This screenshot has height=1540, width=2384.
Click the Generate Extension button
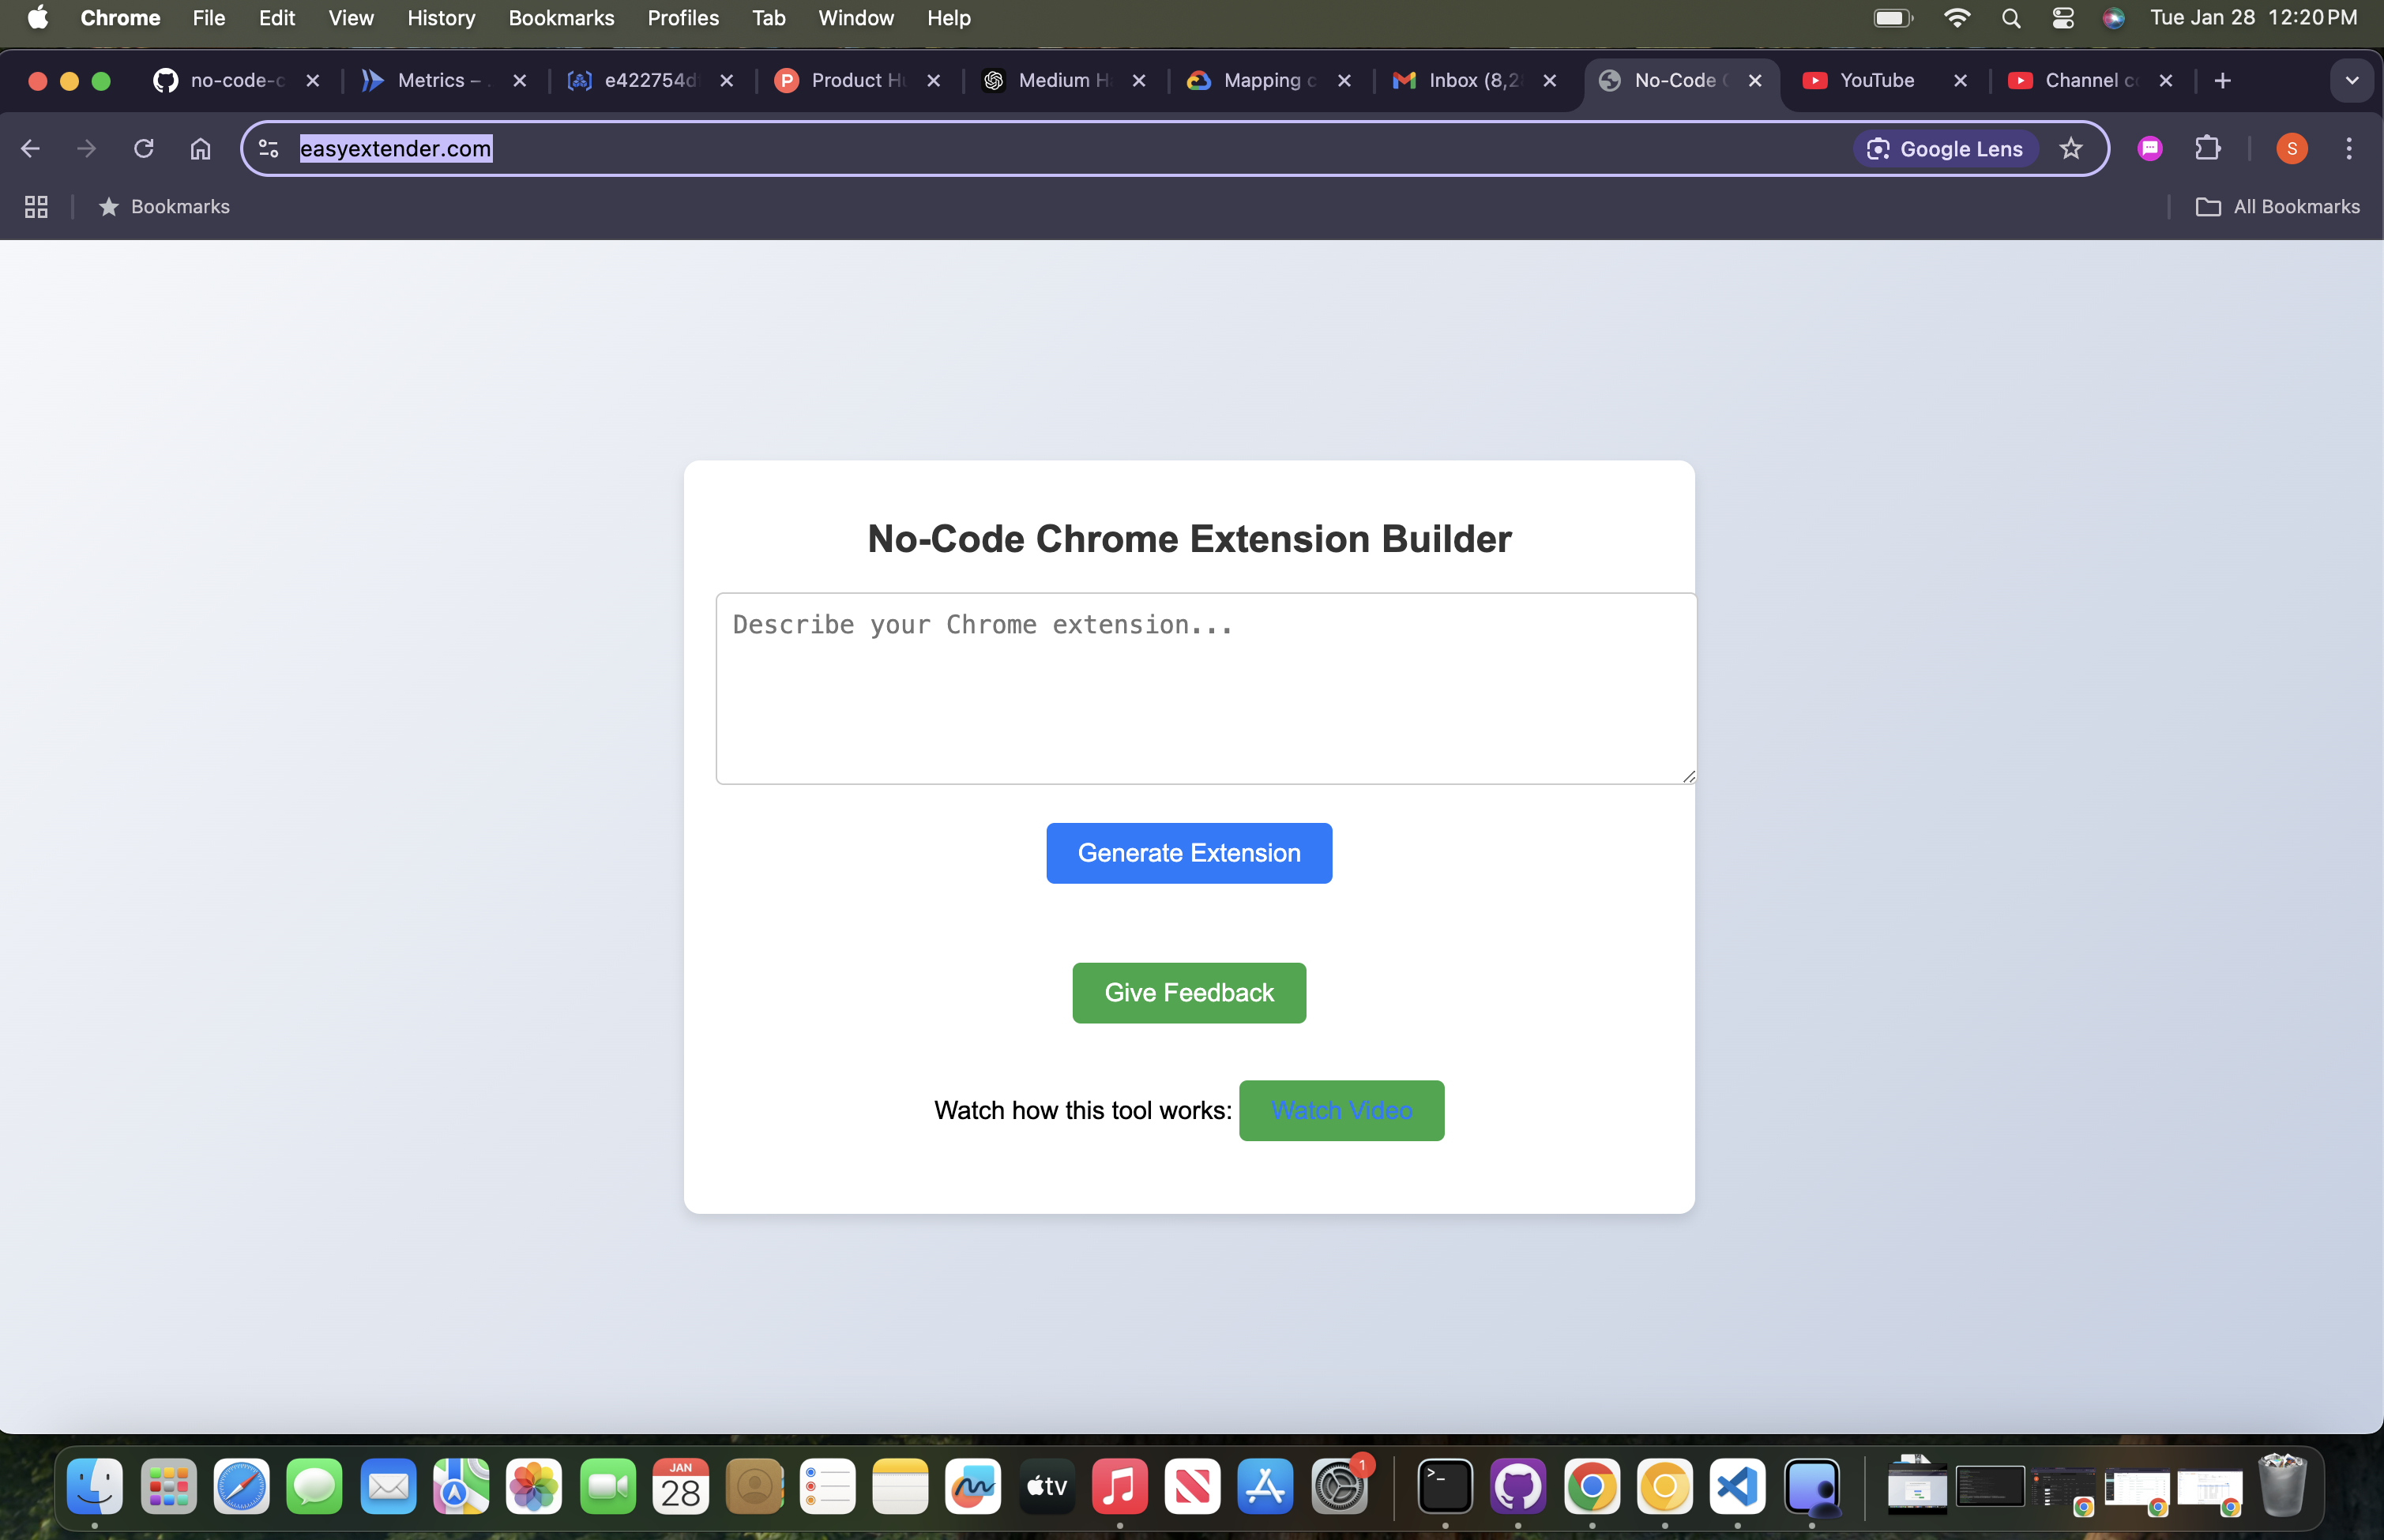(1189, 853)
